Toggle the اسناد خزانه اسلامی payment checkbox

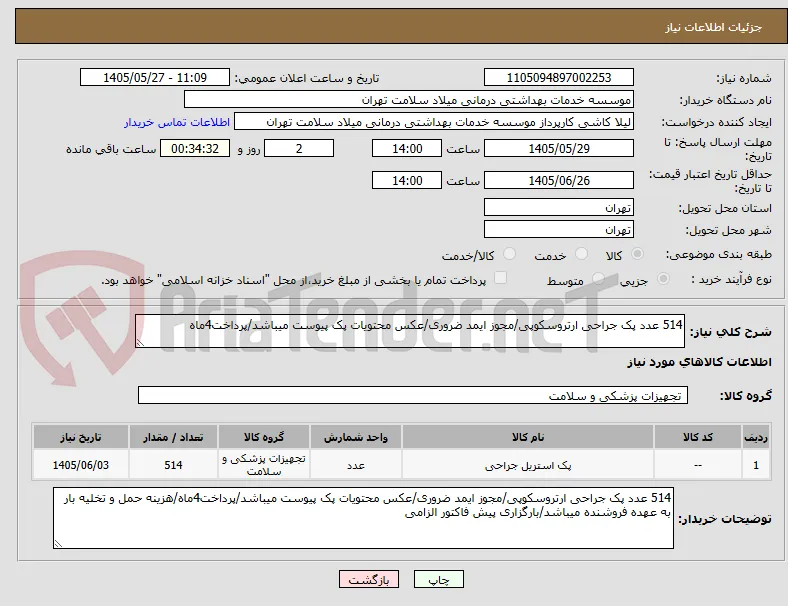501,278
